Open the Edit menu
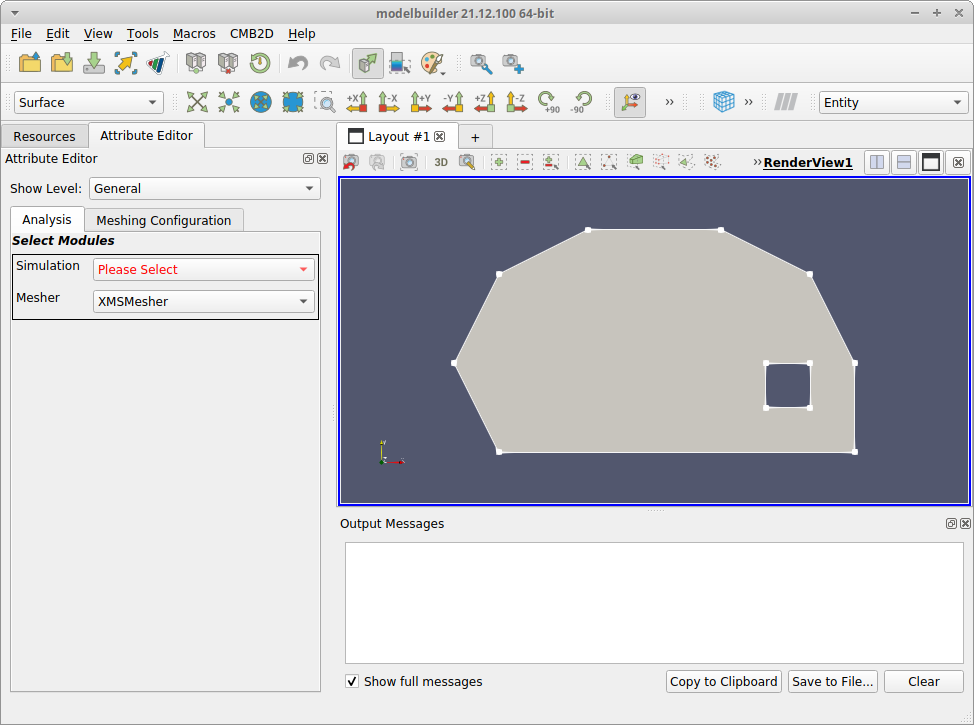 [58, 34]
